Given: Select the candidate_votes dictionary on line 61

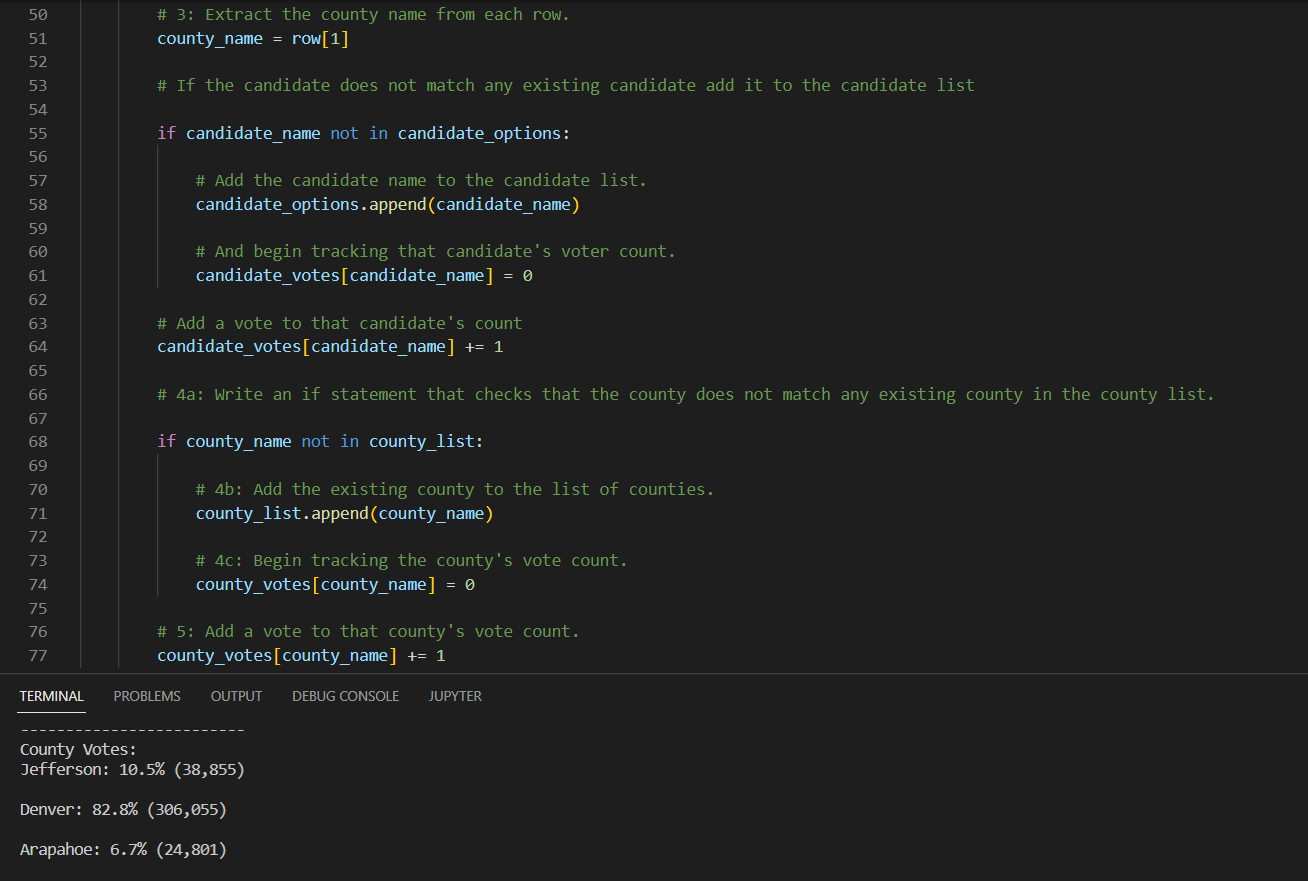Looking at the screenshot, I should (266, 275).
